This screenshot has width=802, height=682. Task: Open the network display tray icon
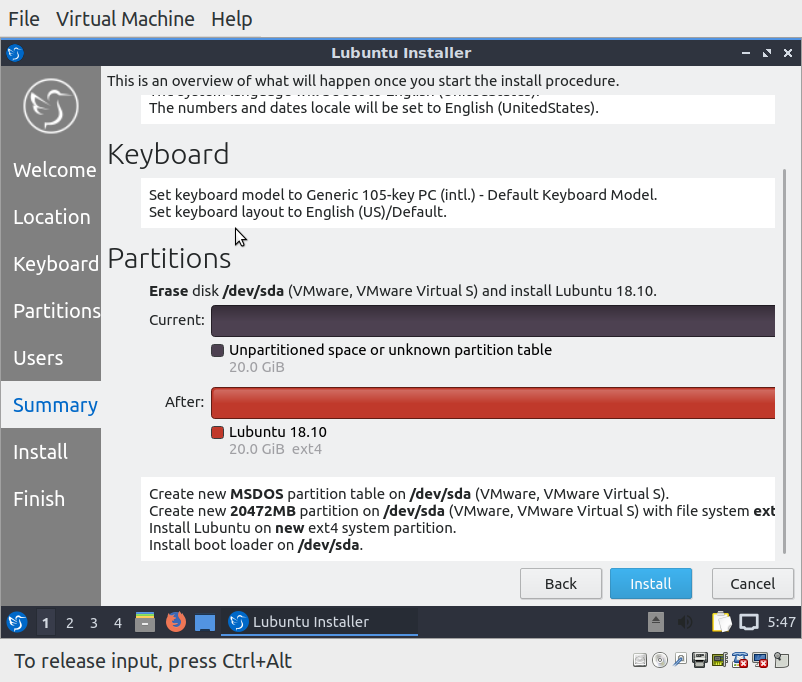point(749,622)
